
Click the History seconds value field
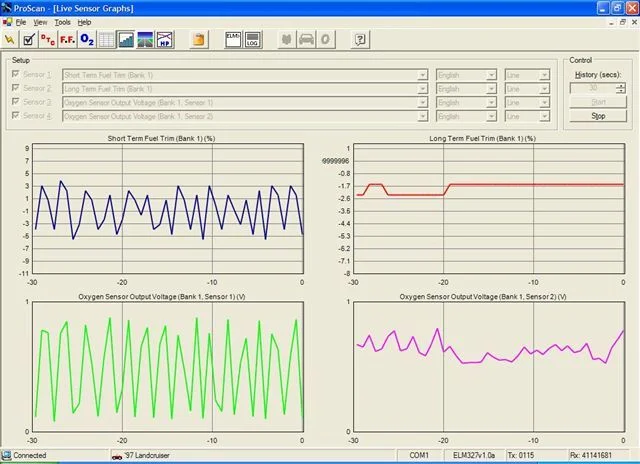(x=593, y=88)
